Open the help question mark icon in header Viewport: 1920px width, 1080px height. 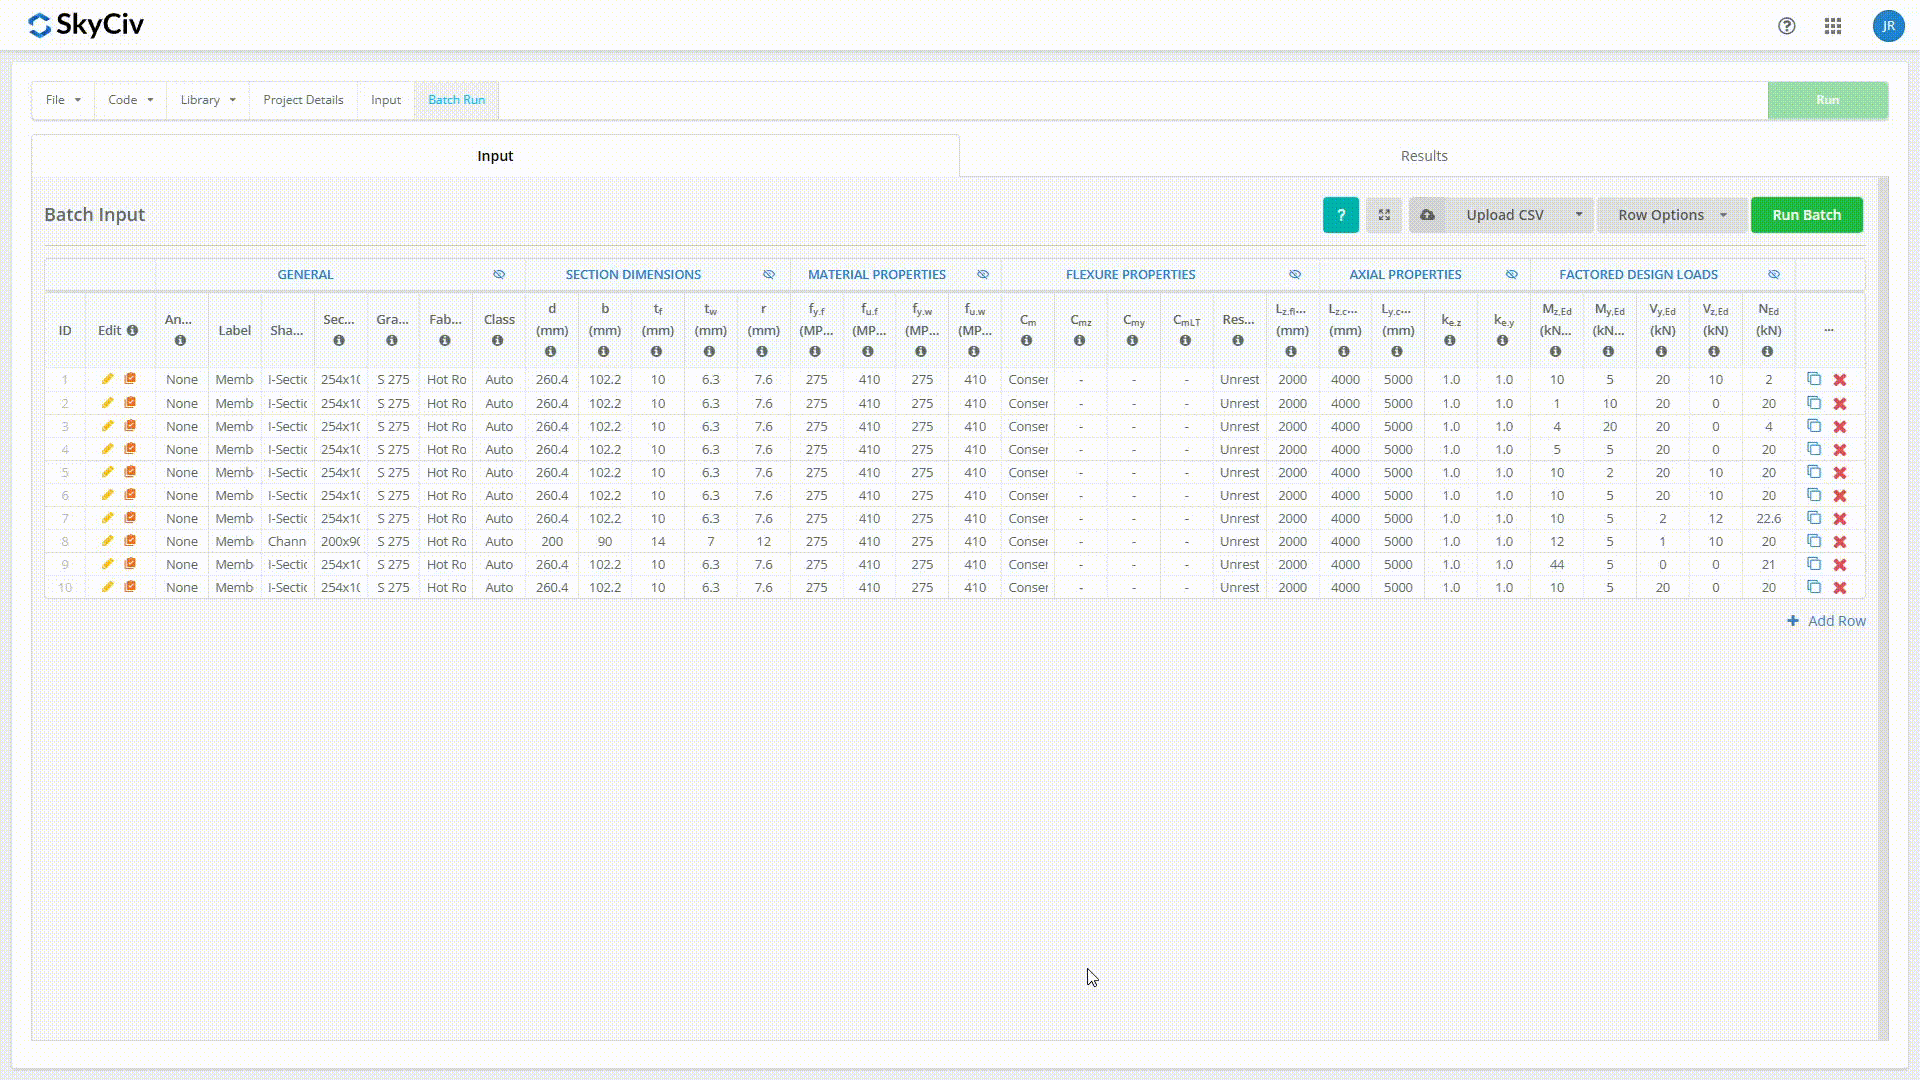pyautogui.click(x=1787, y=26)
